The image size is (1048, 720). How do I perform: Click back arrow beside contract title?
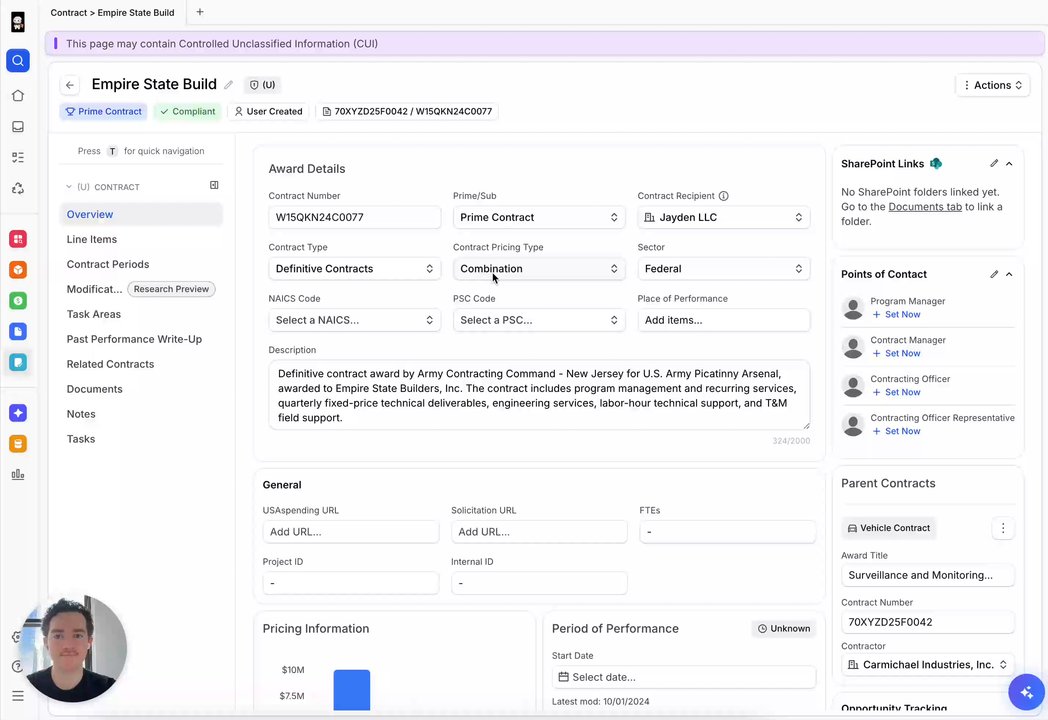[70, 85]
